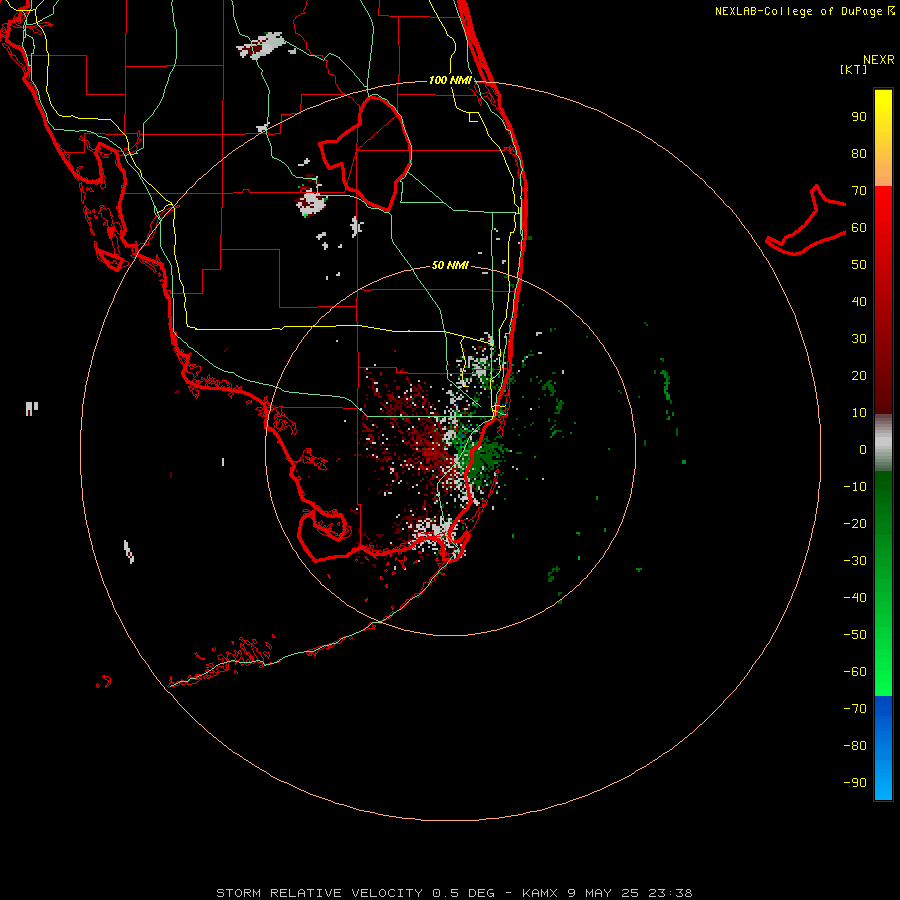Click the NEXR label above the color bar
The width and height of the screenshot is (900, 900).
click(x=879, y=59)
